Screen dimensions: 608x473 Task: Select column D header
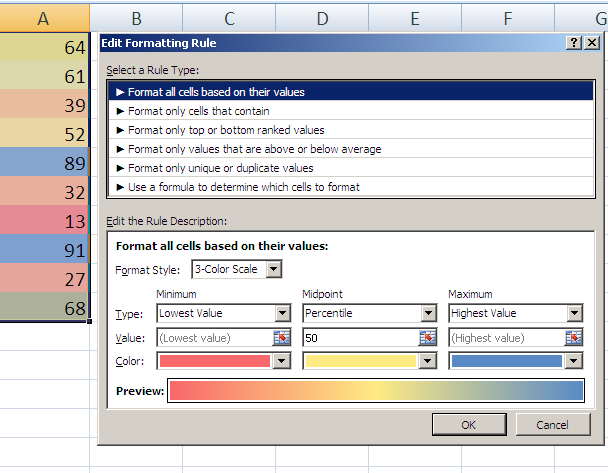(322, 18)
